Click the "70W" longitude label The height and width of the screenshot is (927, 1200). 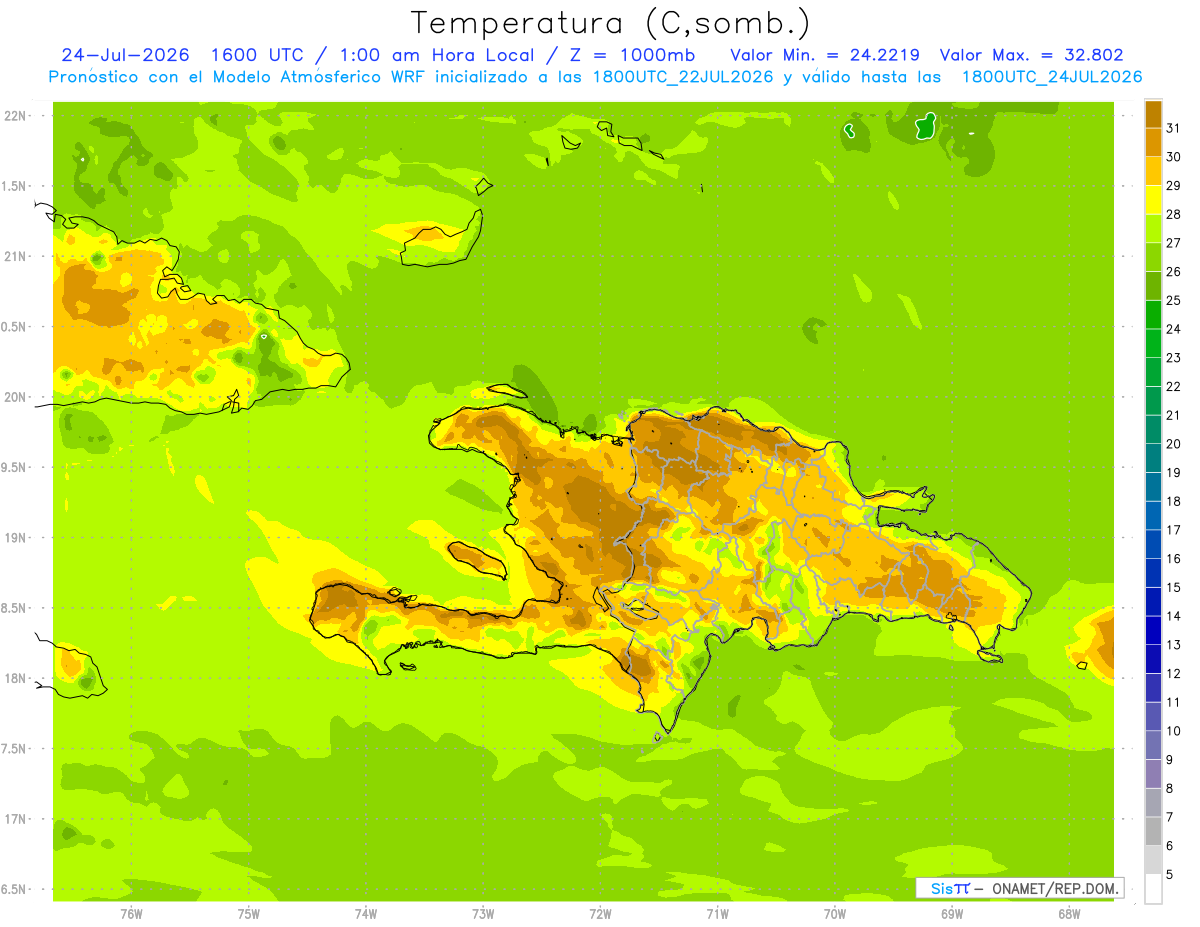pos(835,914)
